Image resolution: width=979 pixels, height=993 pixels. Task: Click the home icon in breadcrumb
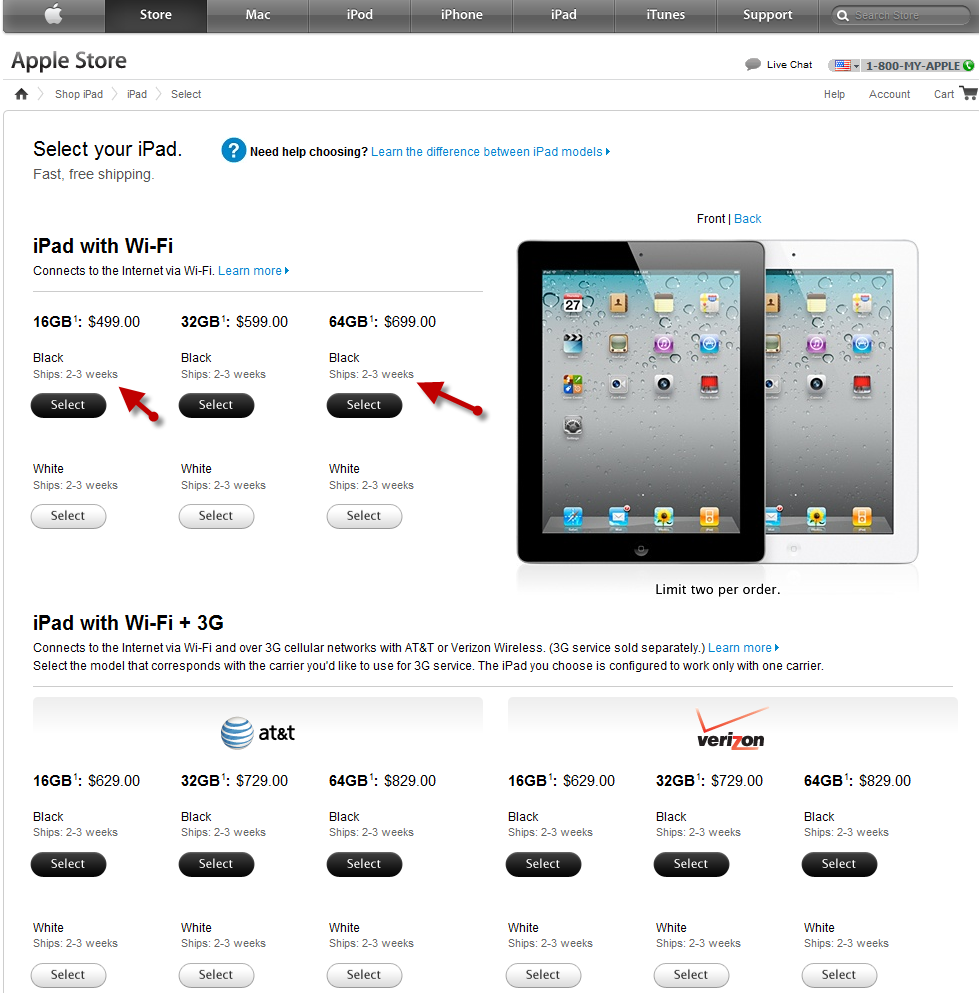point(22,94)
